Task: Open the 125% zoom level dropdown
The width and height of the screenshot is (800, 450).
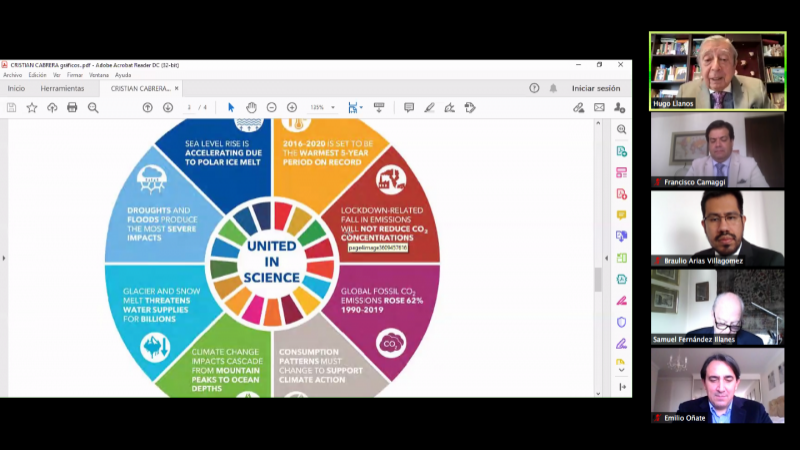Action: pos(333,108)
